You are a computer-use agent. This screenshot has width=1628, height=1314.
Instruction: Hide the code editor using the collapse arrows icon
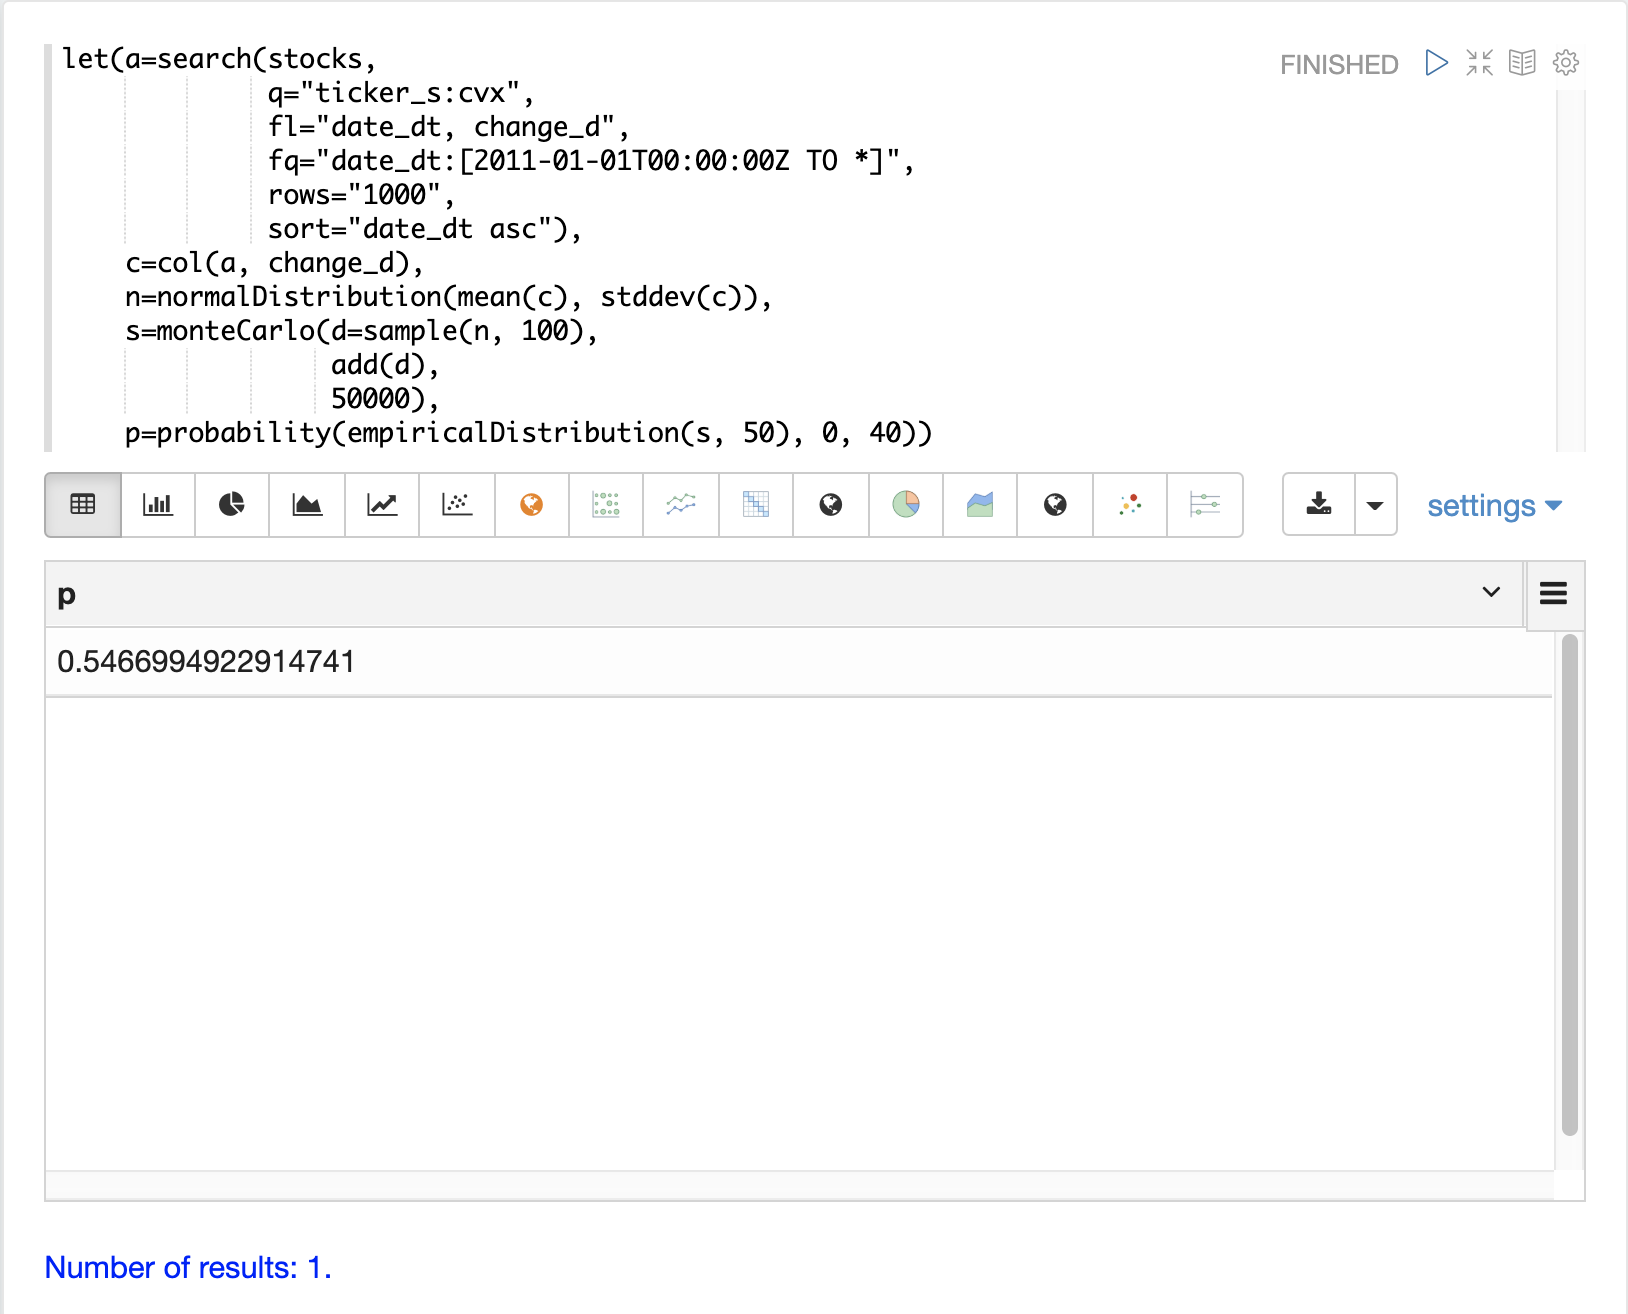pyautogui.click(x=1479, y=63)
